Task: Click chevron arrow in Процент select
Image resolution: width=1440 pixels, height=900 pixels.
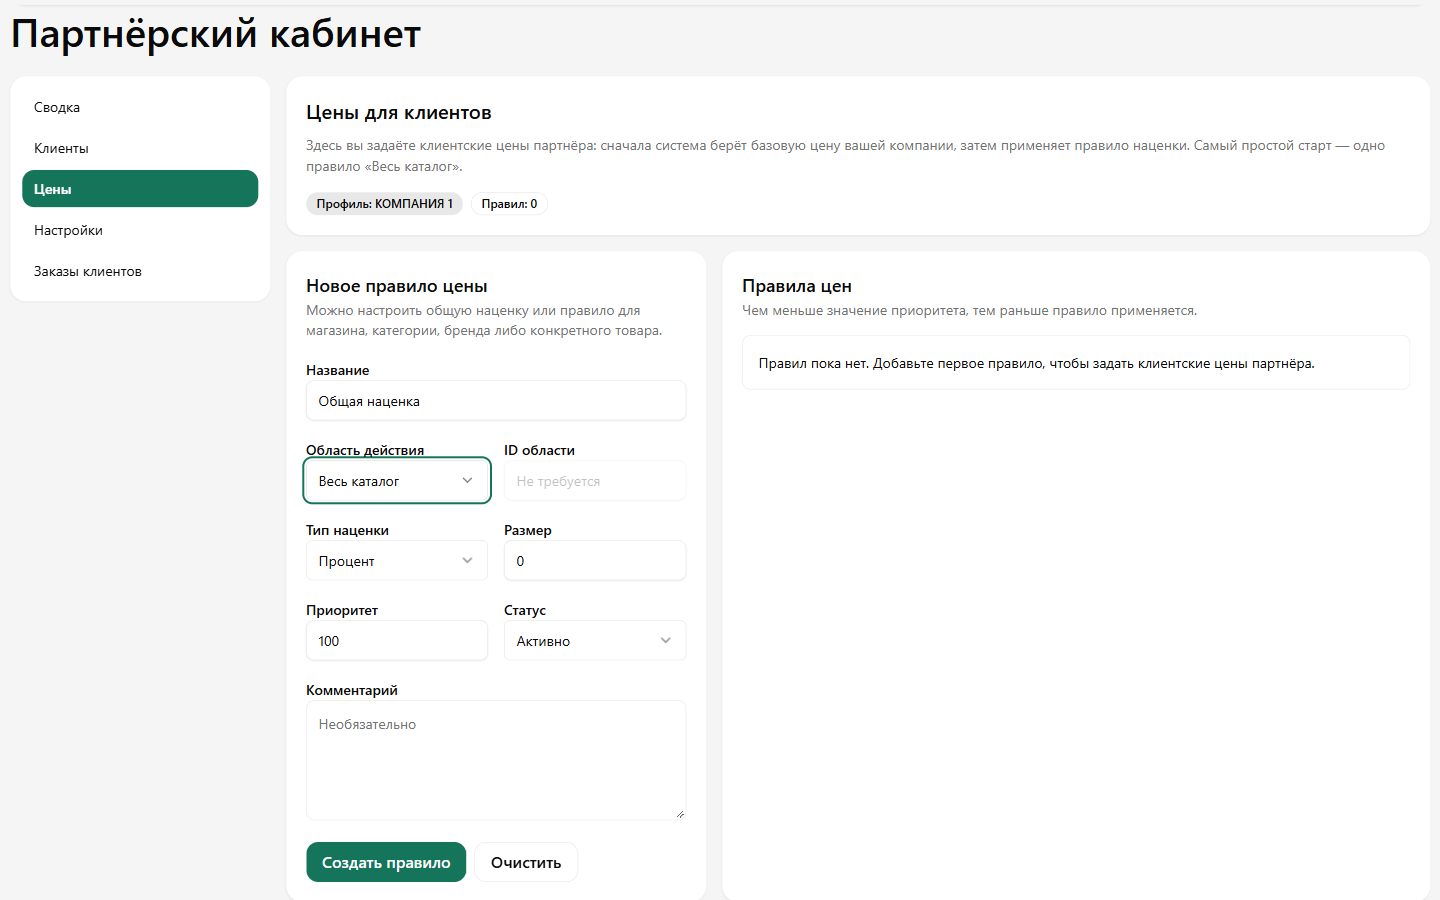Action: click(467, 561)
